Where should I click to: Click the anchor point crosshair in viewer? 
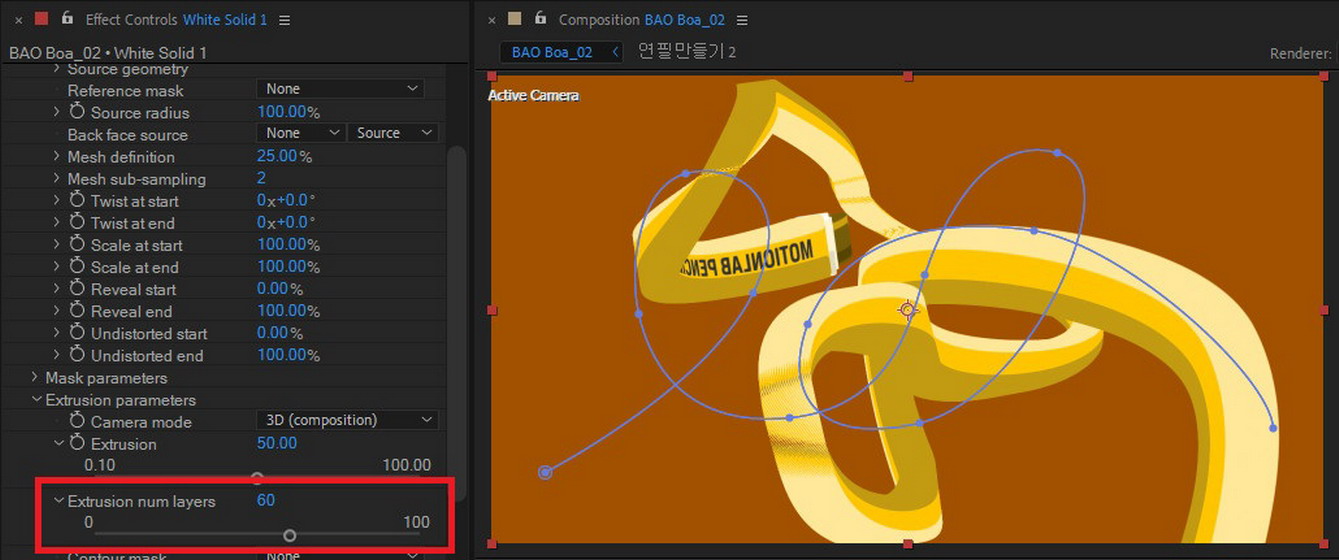pos(908,310)
